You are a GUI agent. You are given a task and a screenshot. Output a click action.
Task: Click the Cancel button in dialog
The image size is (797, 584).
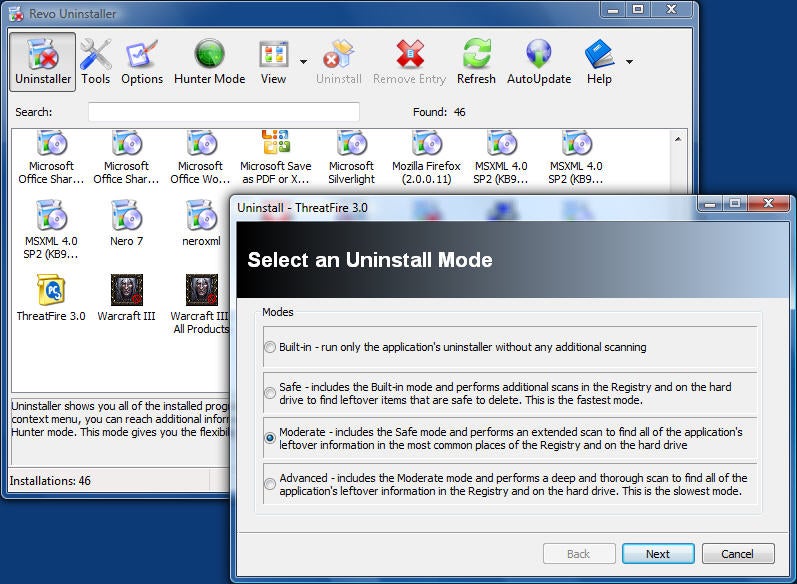pyautogui.click(x=738, y=554)
